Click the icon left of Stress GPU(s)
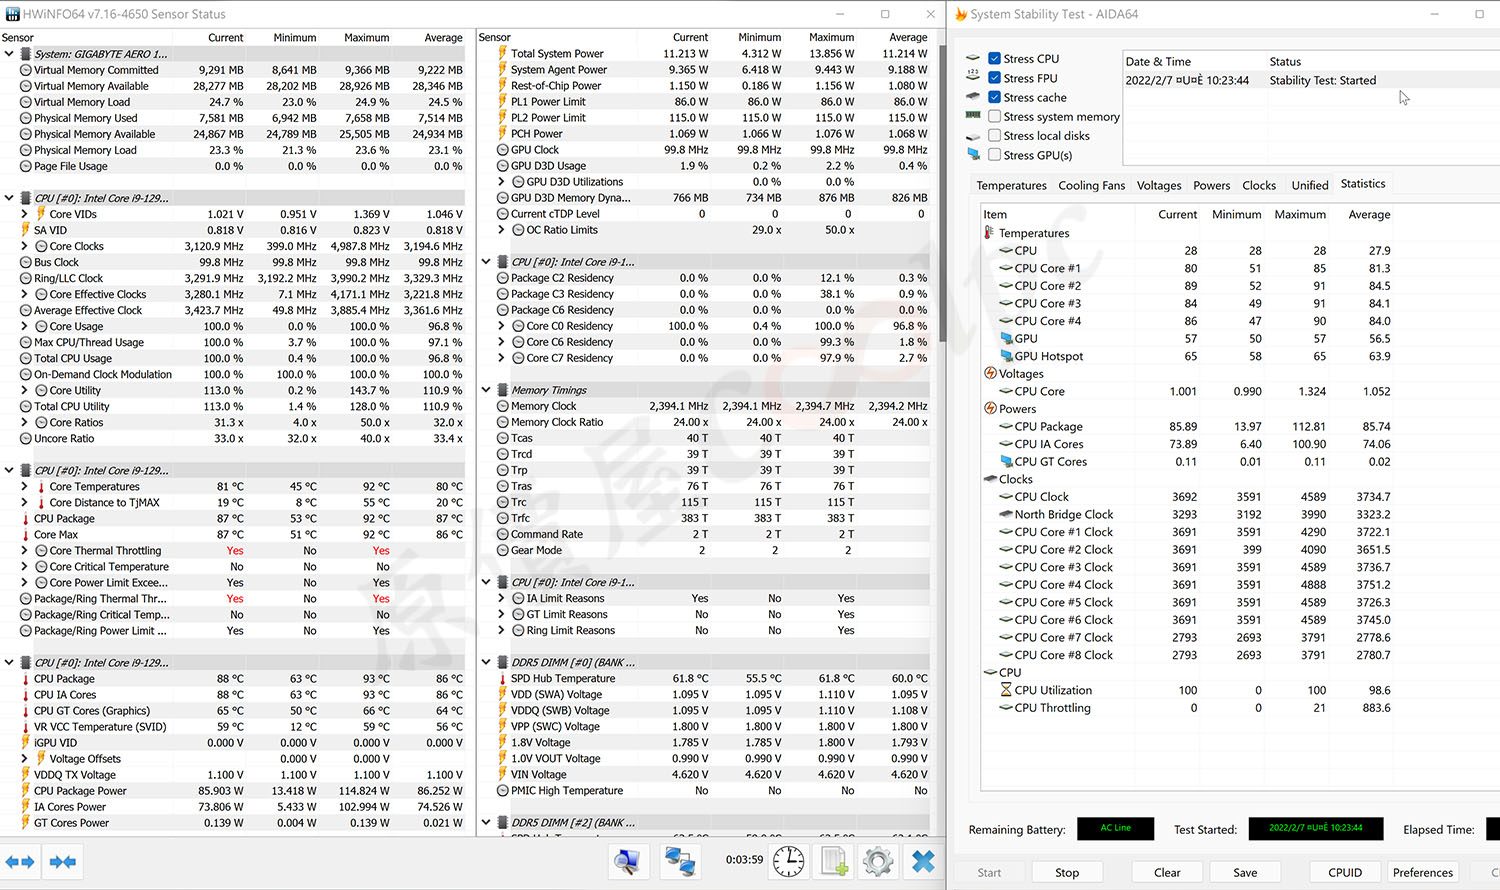 pyautogui.click(x=973, y=155)
